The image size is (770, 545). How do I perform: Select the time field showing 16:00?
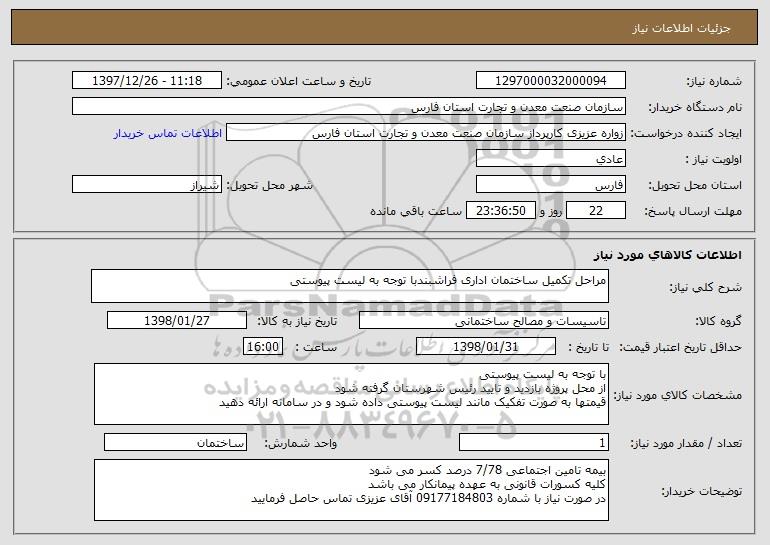coord(263,347)
